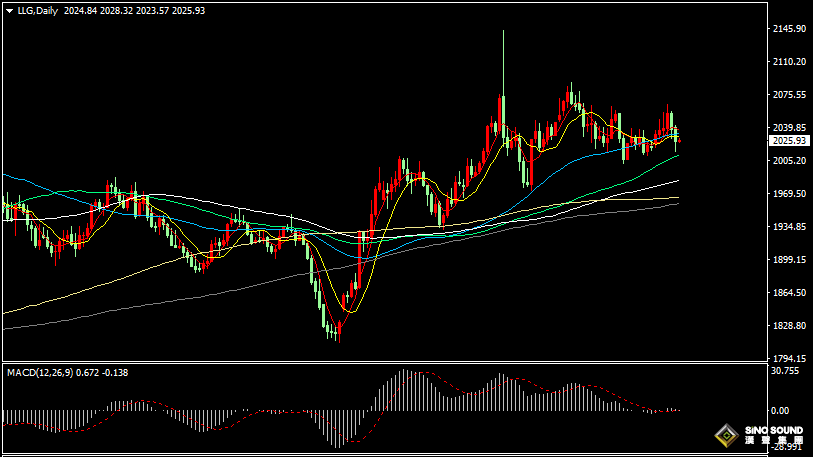Select the MACD(12,26,9) indicator label

pyautogui.click(x=40, y=372)
